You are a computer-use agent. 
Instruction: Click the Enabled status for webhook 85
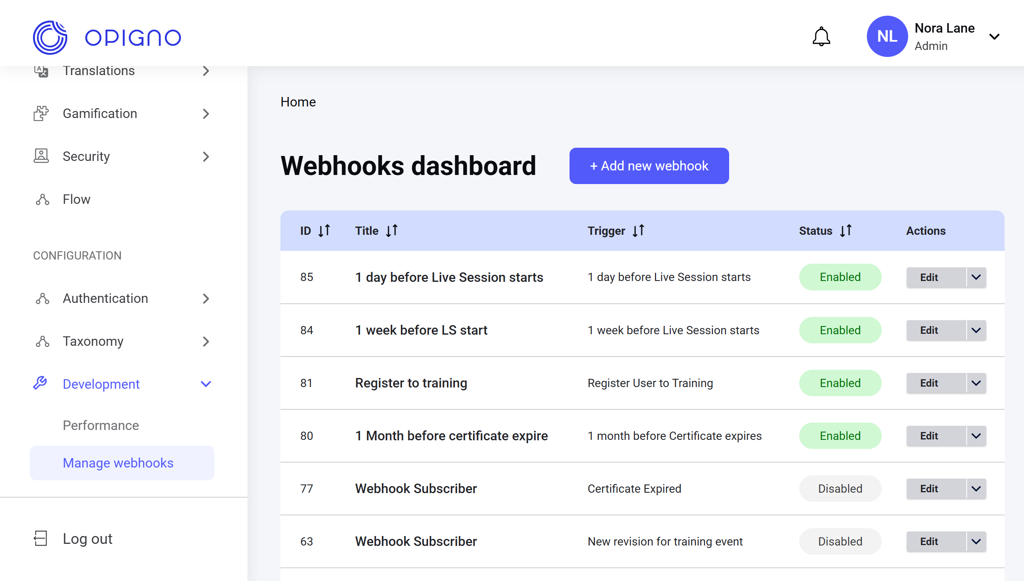[840, 277]
